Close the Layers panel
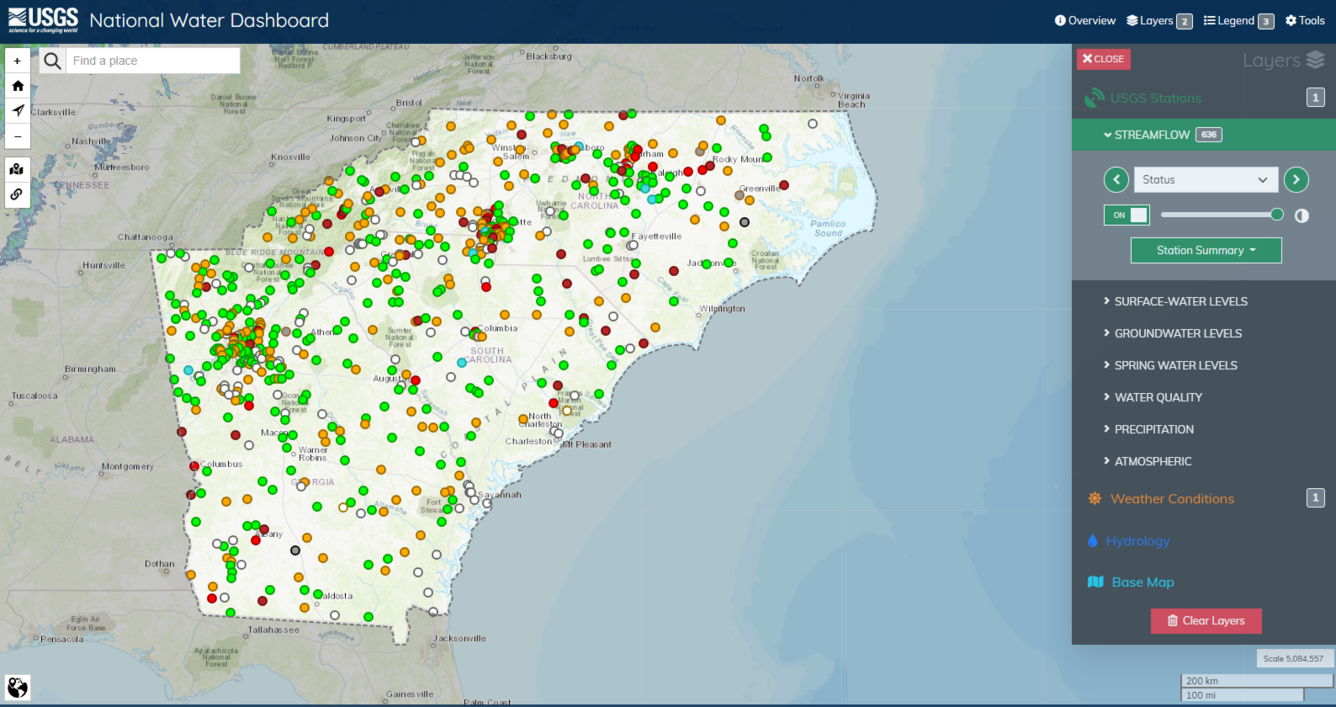 pyautogui.click(x=1103, y=59)
